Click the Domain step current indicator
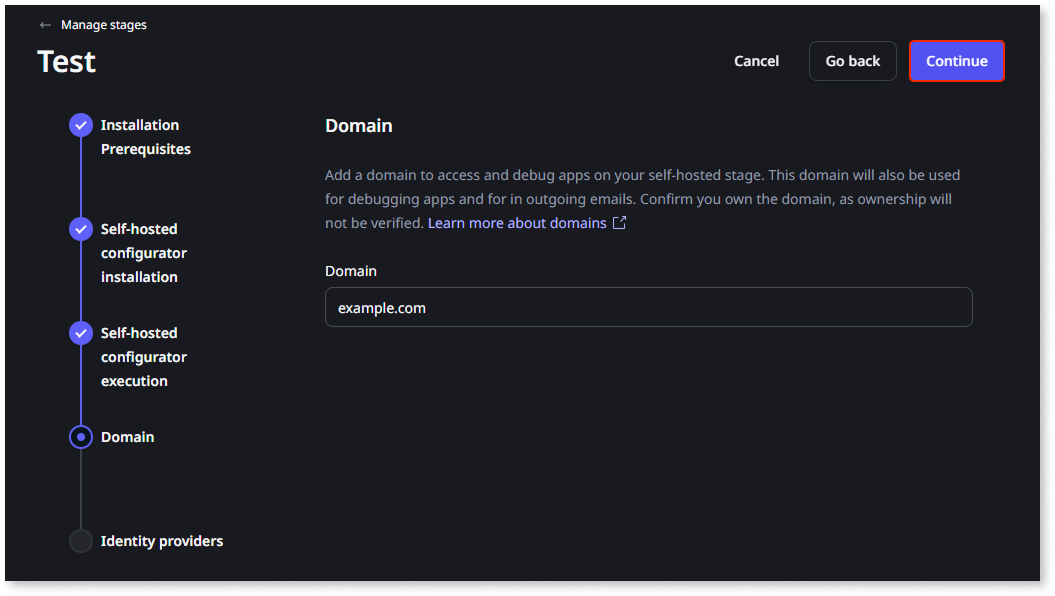1055x596 pixels. [81, 437]
